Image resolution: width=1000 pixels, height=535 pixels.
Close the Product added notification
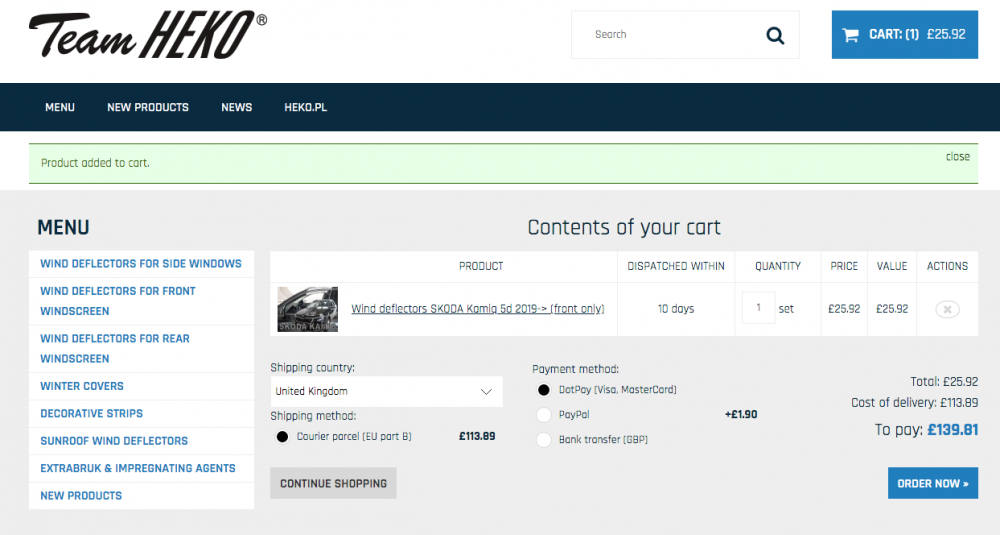[957, 157]
